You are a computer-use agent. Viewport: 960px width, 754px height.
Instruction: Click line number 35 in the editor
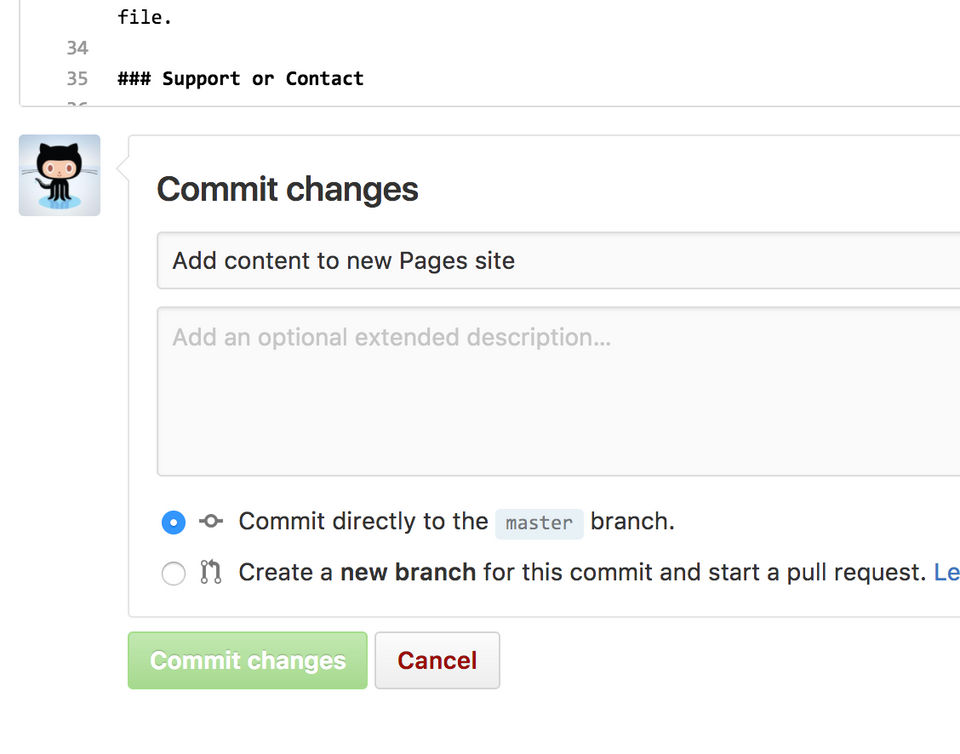(77, 79)
